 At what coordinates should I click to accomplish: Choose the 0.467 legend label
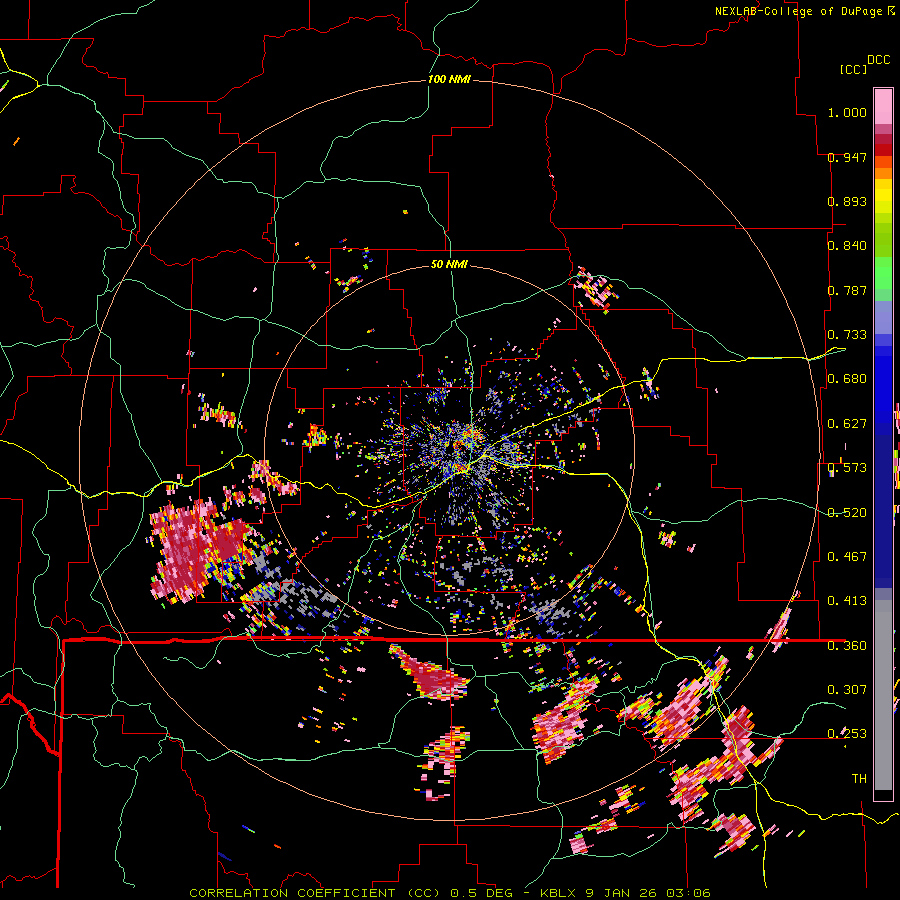847,557
